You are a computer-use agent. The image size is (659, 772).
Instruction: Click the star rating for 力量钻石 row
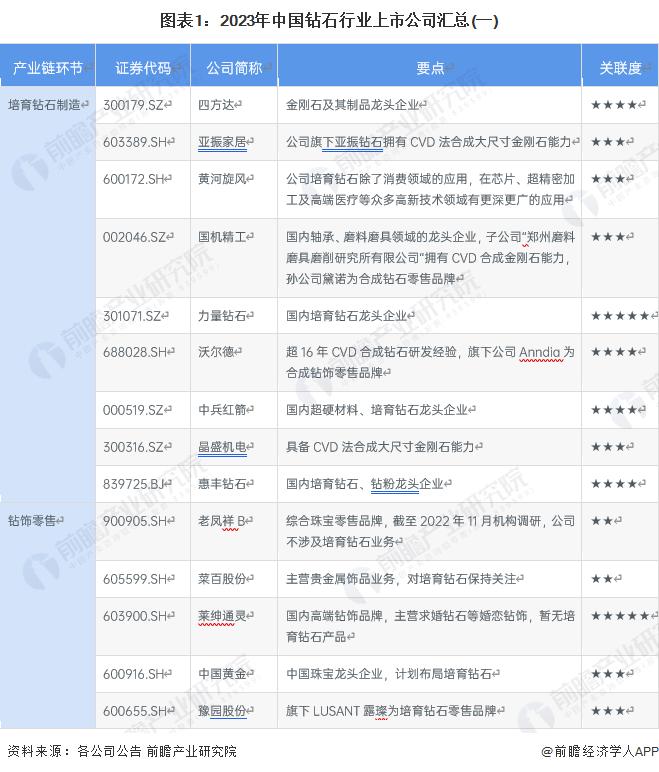(x=620, y=316)
